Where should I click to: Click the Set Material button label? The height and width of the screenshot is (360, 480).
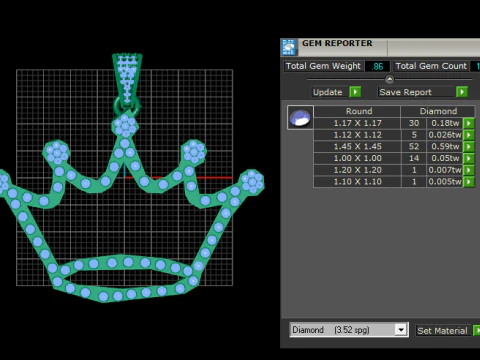click(442, 331)
